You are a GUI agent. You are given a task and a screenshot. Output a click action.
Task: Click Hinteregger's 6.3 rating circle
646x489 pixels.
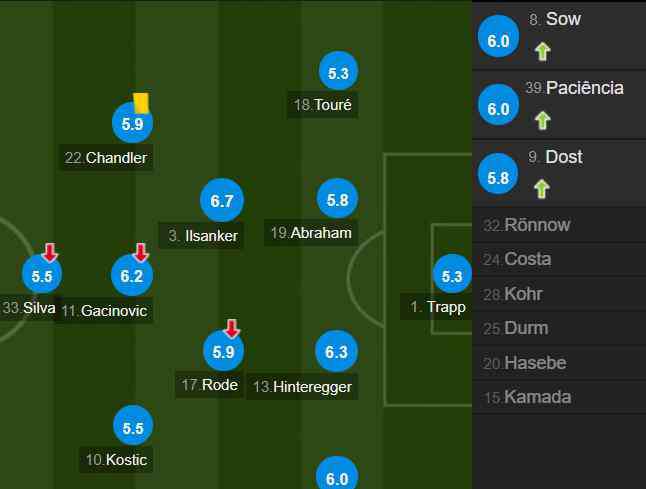pos(336,351)
